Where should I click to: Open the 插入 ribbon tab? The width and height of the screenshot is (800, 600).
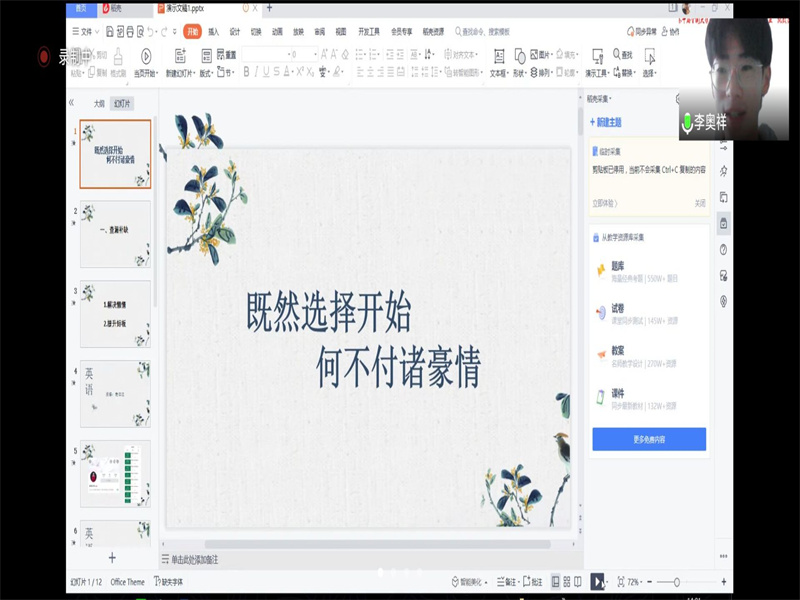click(214, 31)
